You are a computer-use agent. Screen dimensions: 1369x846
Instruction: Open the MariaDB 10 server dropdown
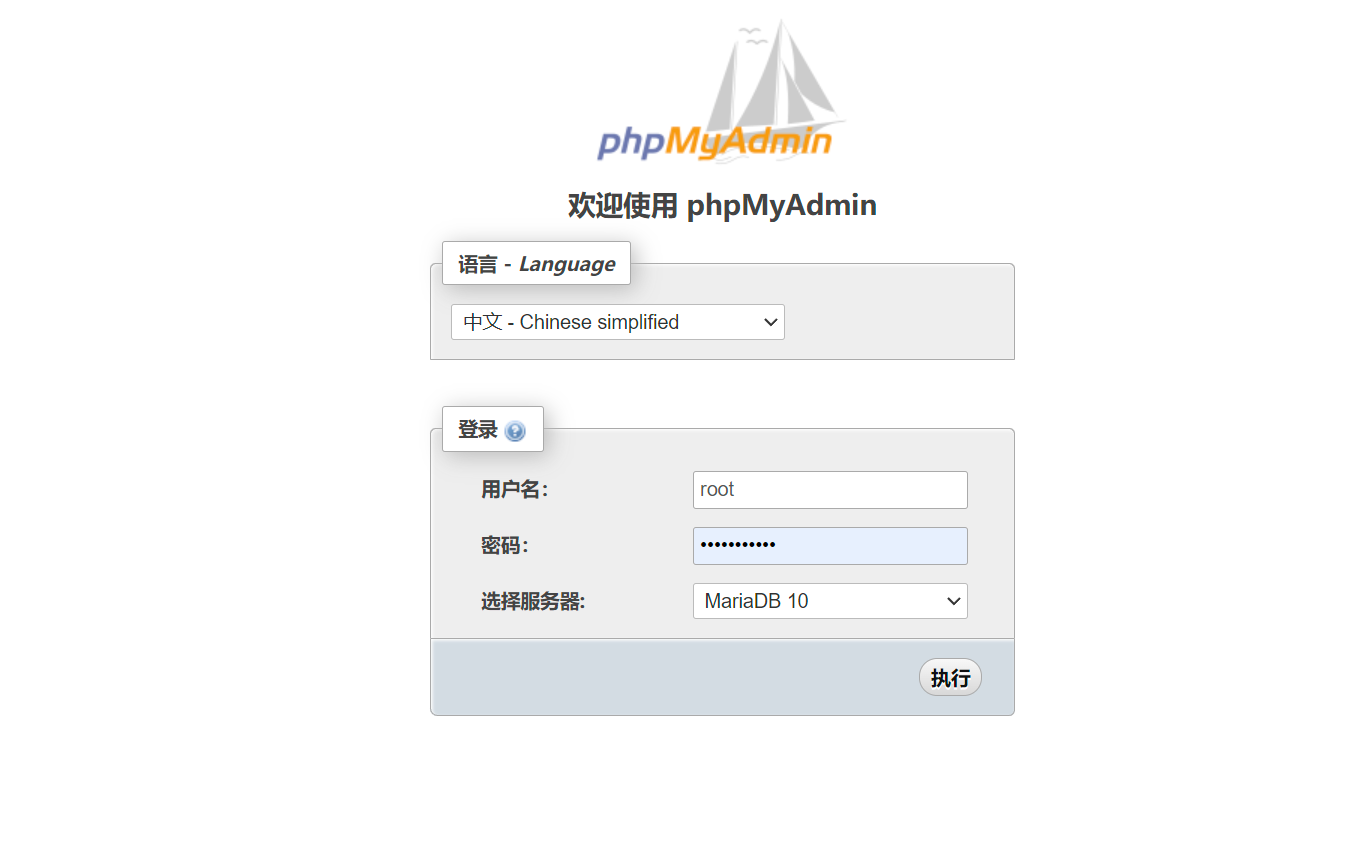coord(830,601)
